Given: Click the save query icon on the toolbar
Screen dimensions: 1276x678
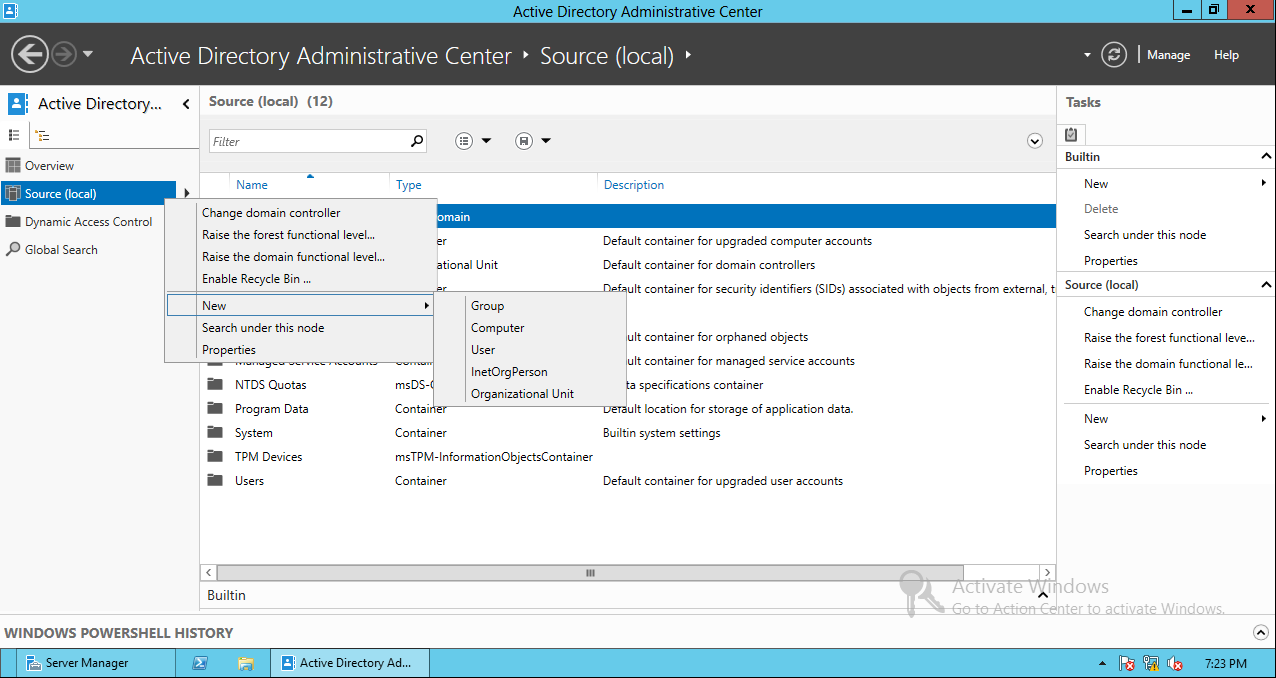Looking at the screenshot, I should [524, 140].
